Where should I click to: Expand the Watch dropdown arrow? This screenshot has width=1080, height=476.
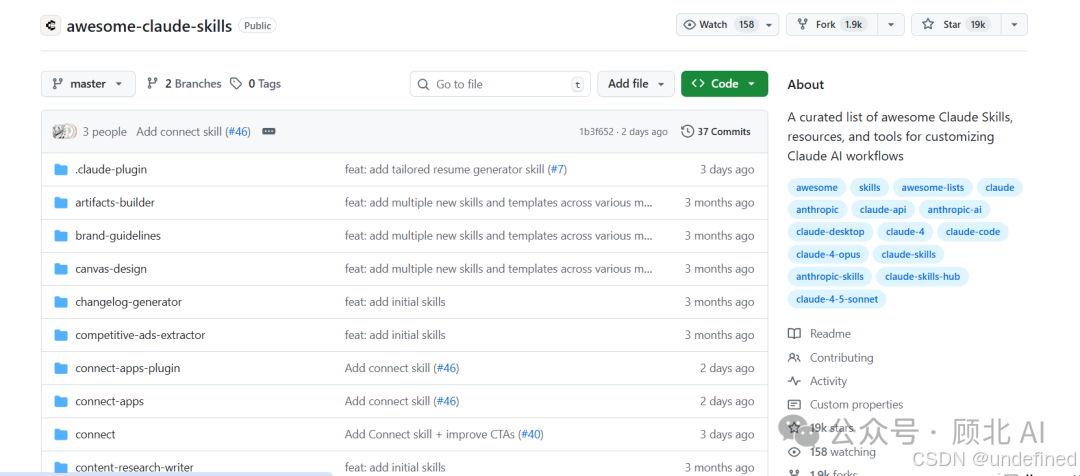[769, 25]
